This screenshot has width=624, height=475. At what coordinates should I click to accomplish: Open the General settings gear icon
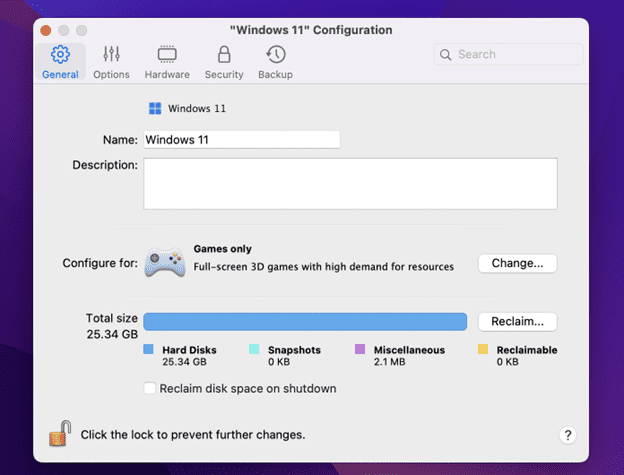[x=59, y=54]
